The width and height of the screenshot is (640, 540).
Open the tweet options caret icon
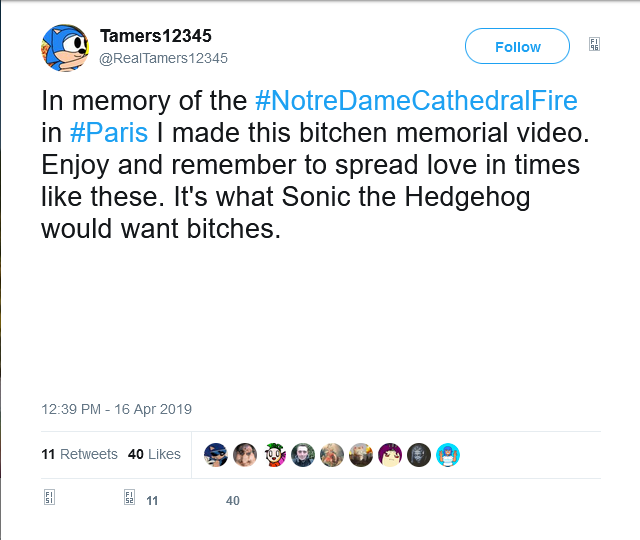tap(594, 45)
